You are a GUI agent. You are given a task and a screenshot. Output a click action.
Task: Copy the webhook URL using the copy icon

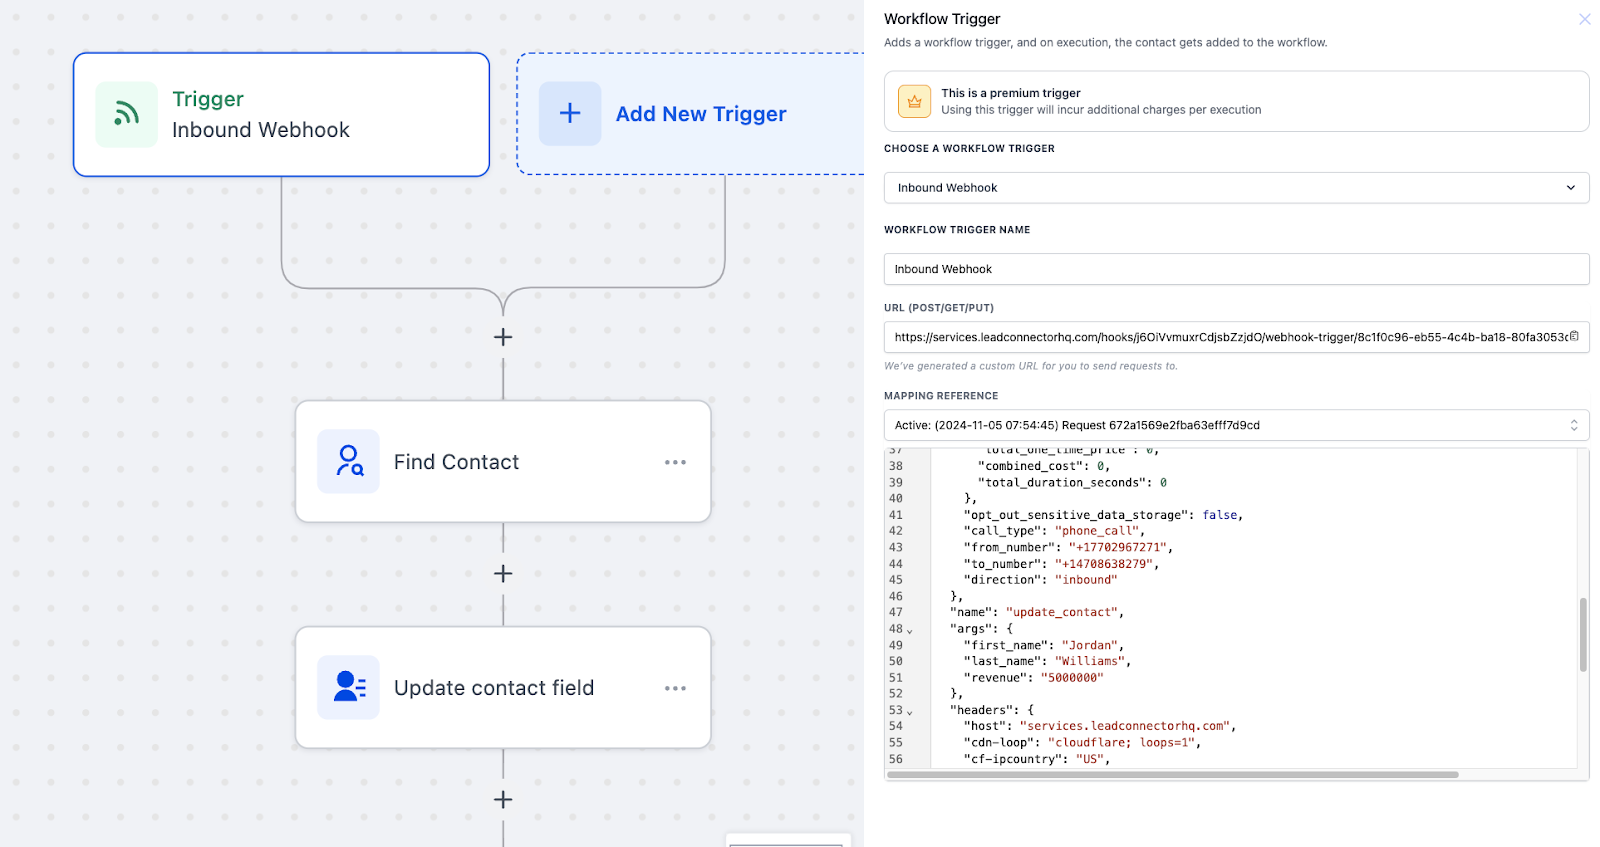1574,336
